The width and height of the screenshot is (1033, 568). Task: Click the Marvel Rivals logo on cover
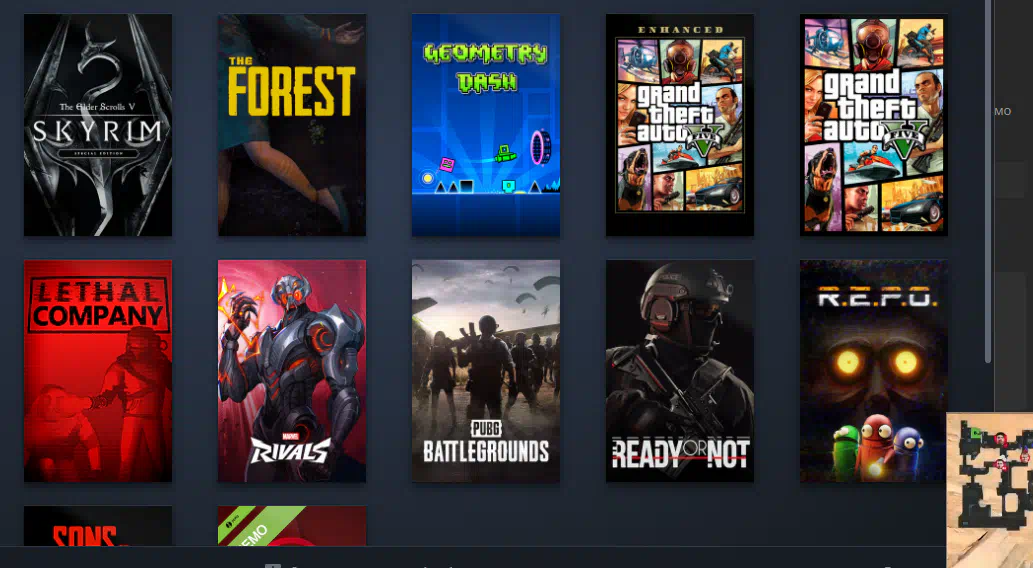pos(290,449)
